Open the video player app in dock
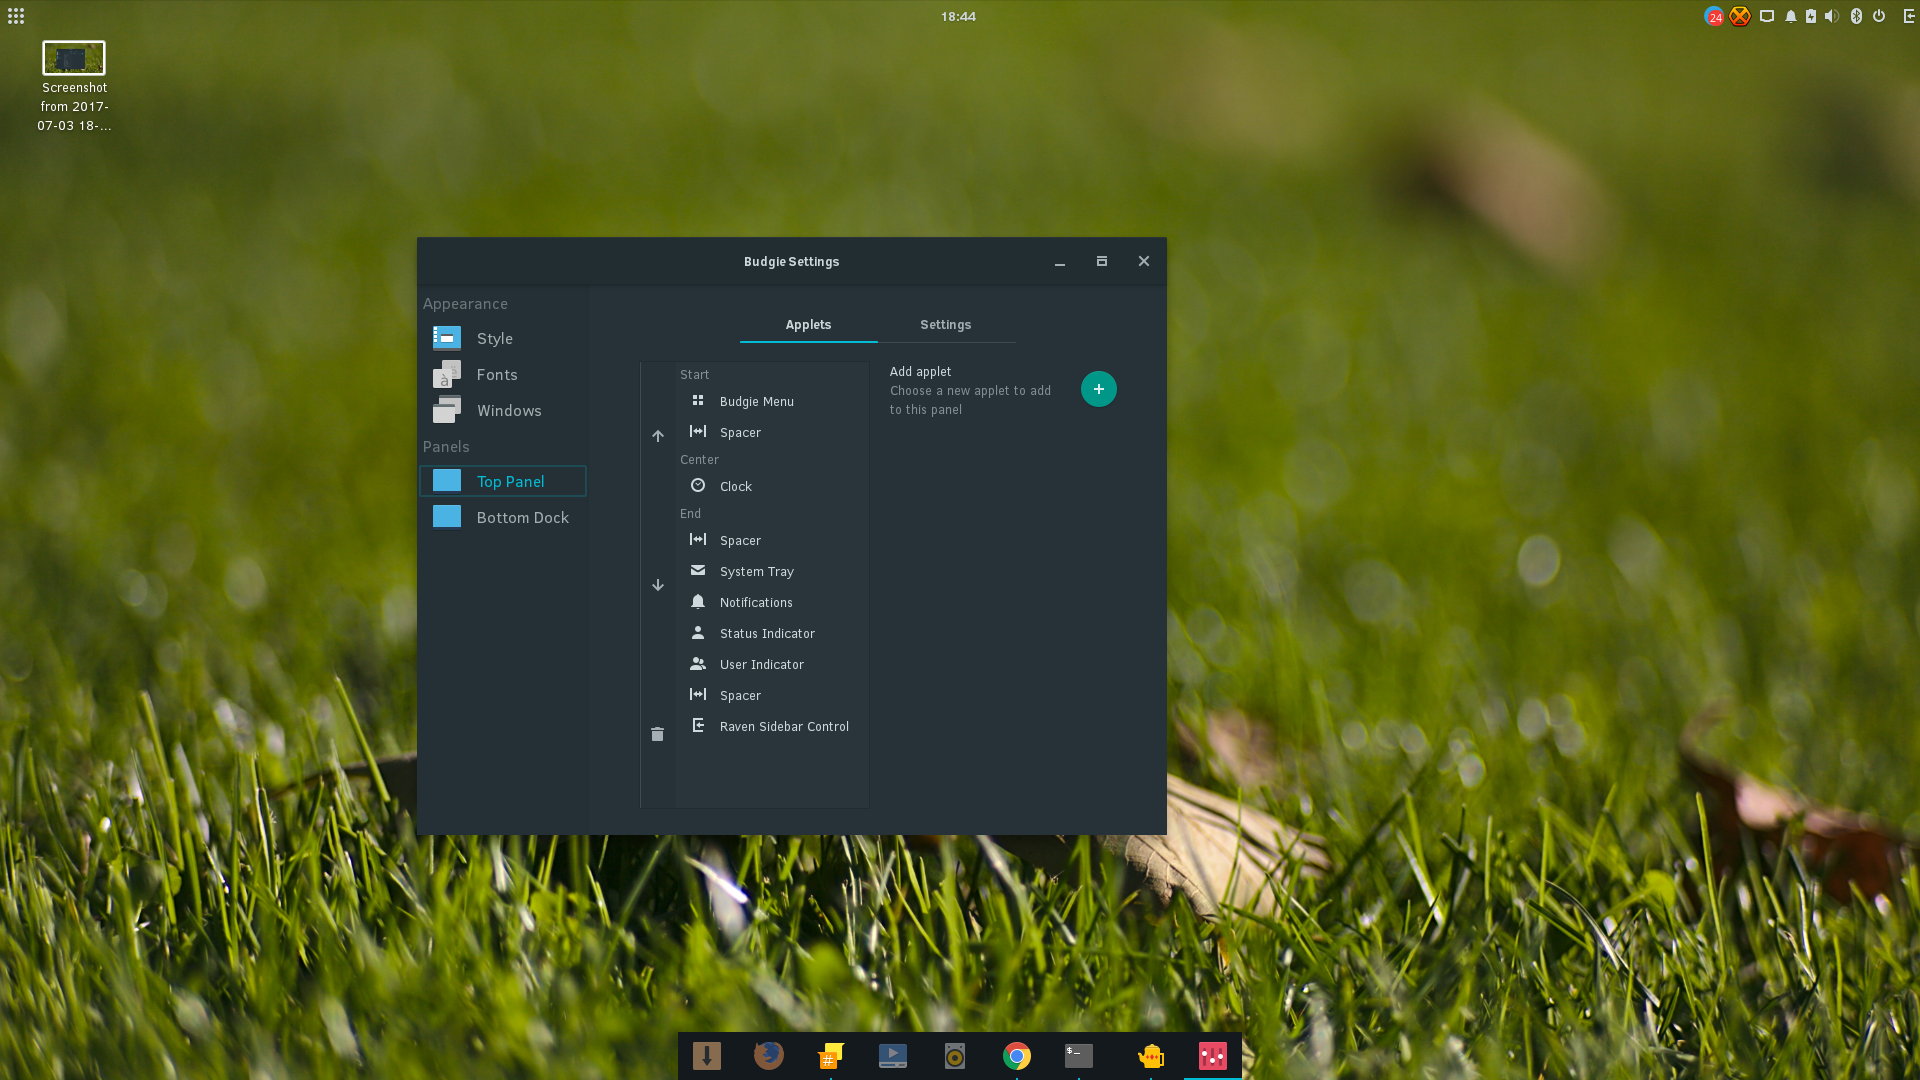This screenshot has height=1080, width=1920. click(x=892, y=1056)
